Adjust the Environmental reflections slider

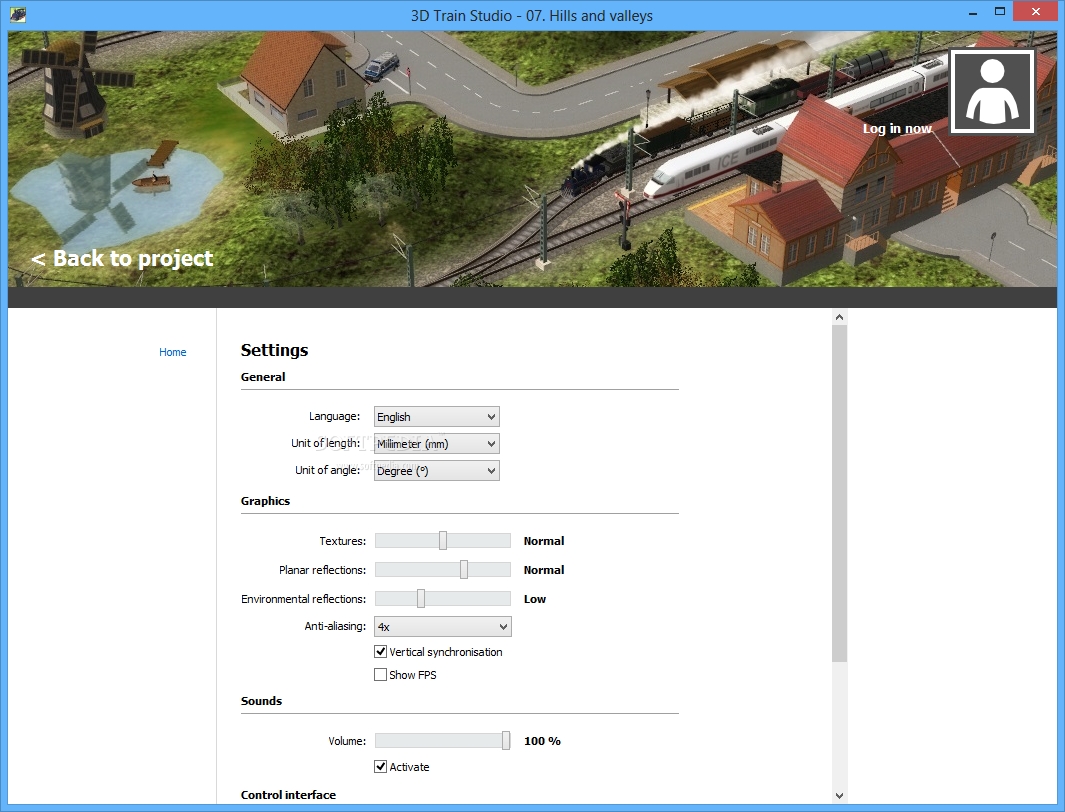tap(443, 598)
